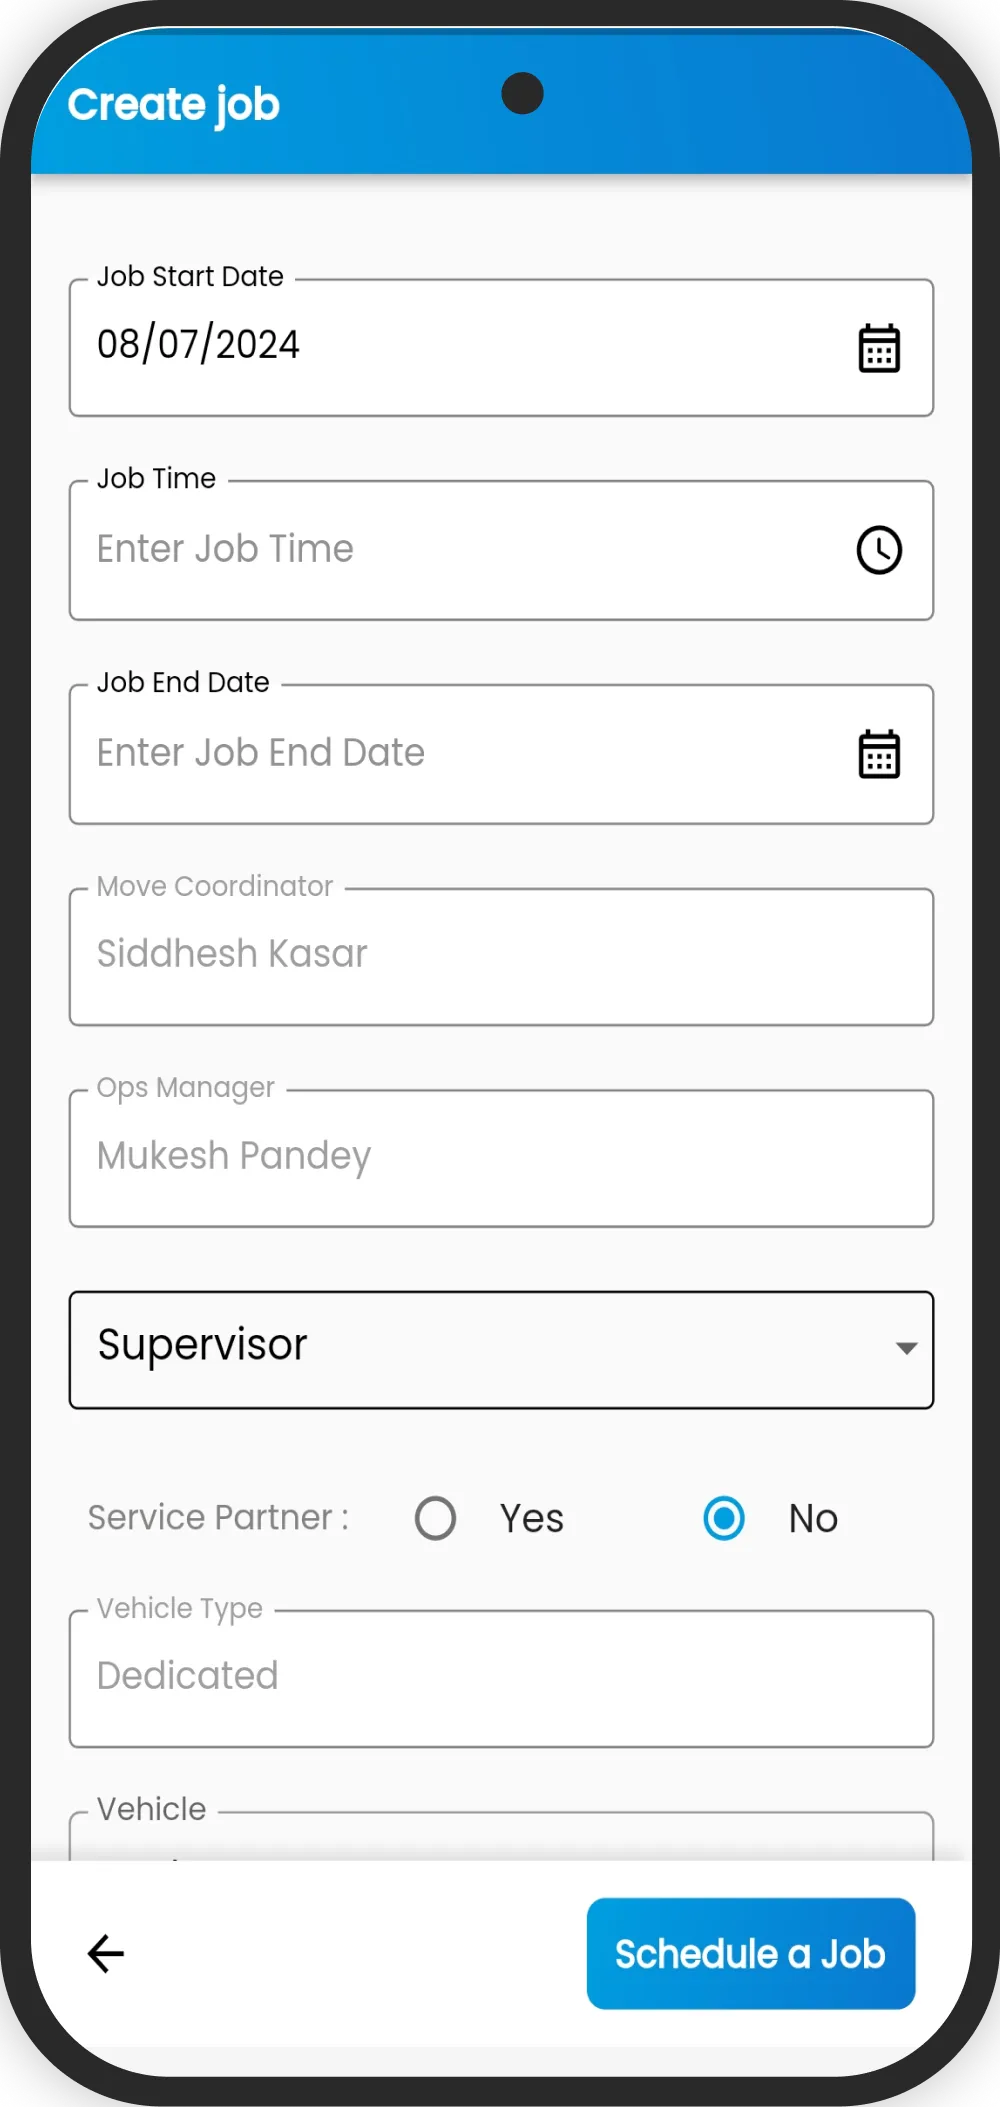Click the No label beside Service Partner
Image resolution: width=1000 pixels, height=2107 pixels.
[x=813, y=1519]
